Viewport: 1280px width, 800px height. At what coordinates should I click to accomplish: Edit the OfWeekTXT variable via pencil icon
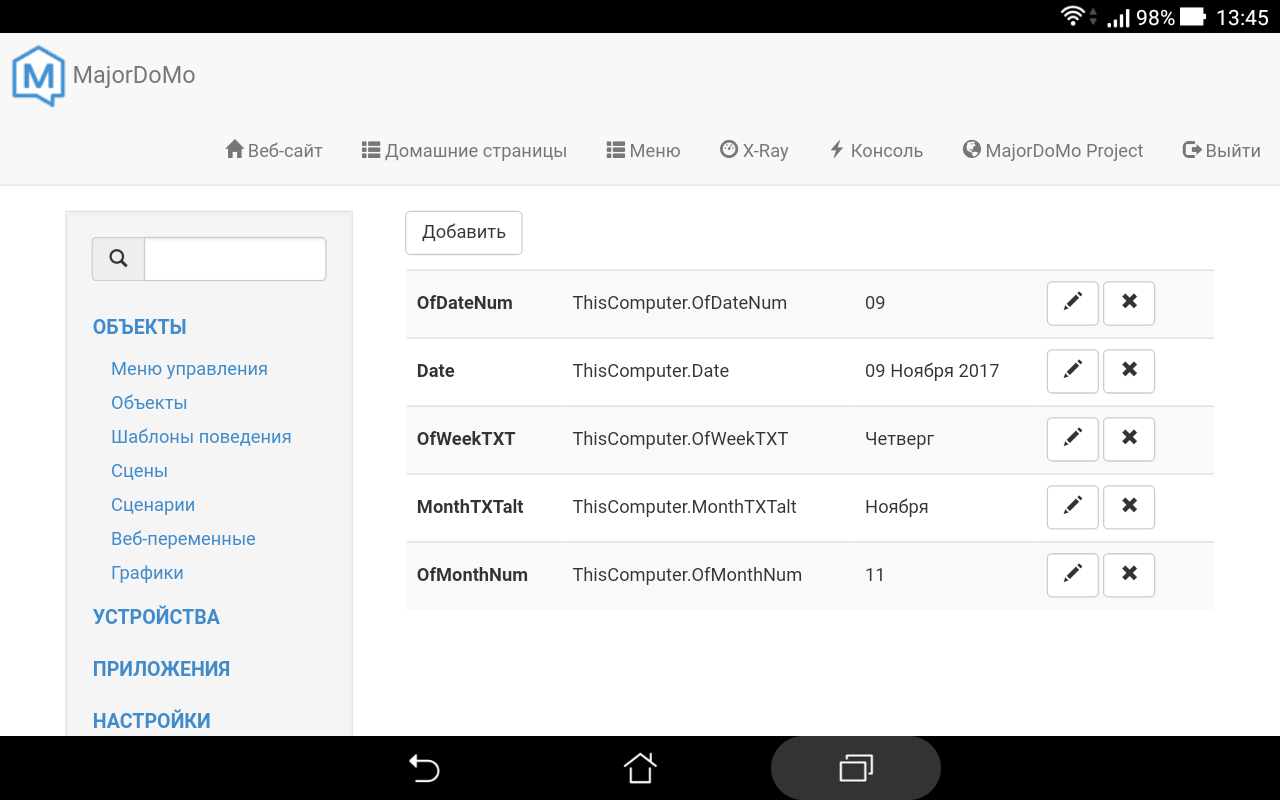tap(1072, 439)
